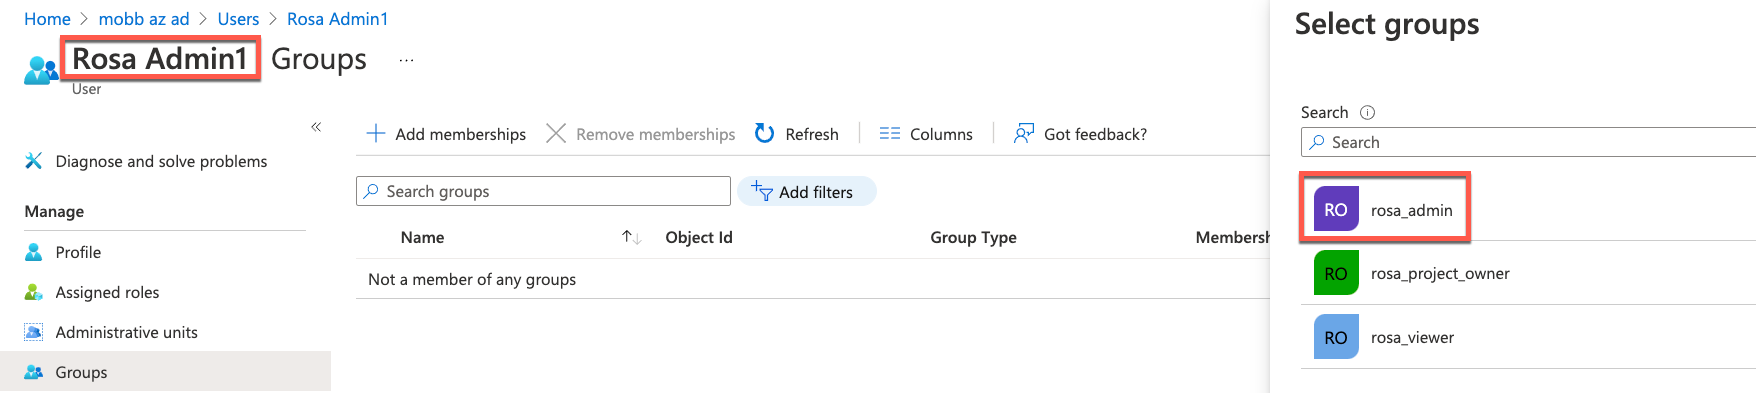This screenshot has width=1756, height=393.
Task: Open the Home breadcrumb link
Action: tap(47, 19)
